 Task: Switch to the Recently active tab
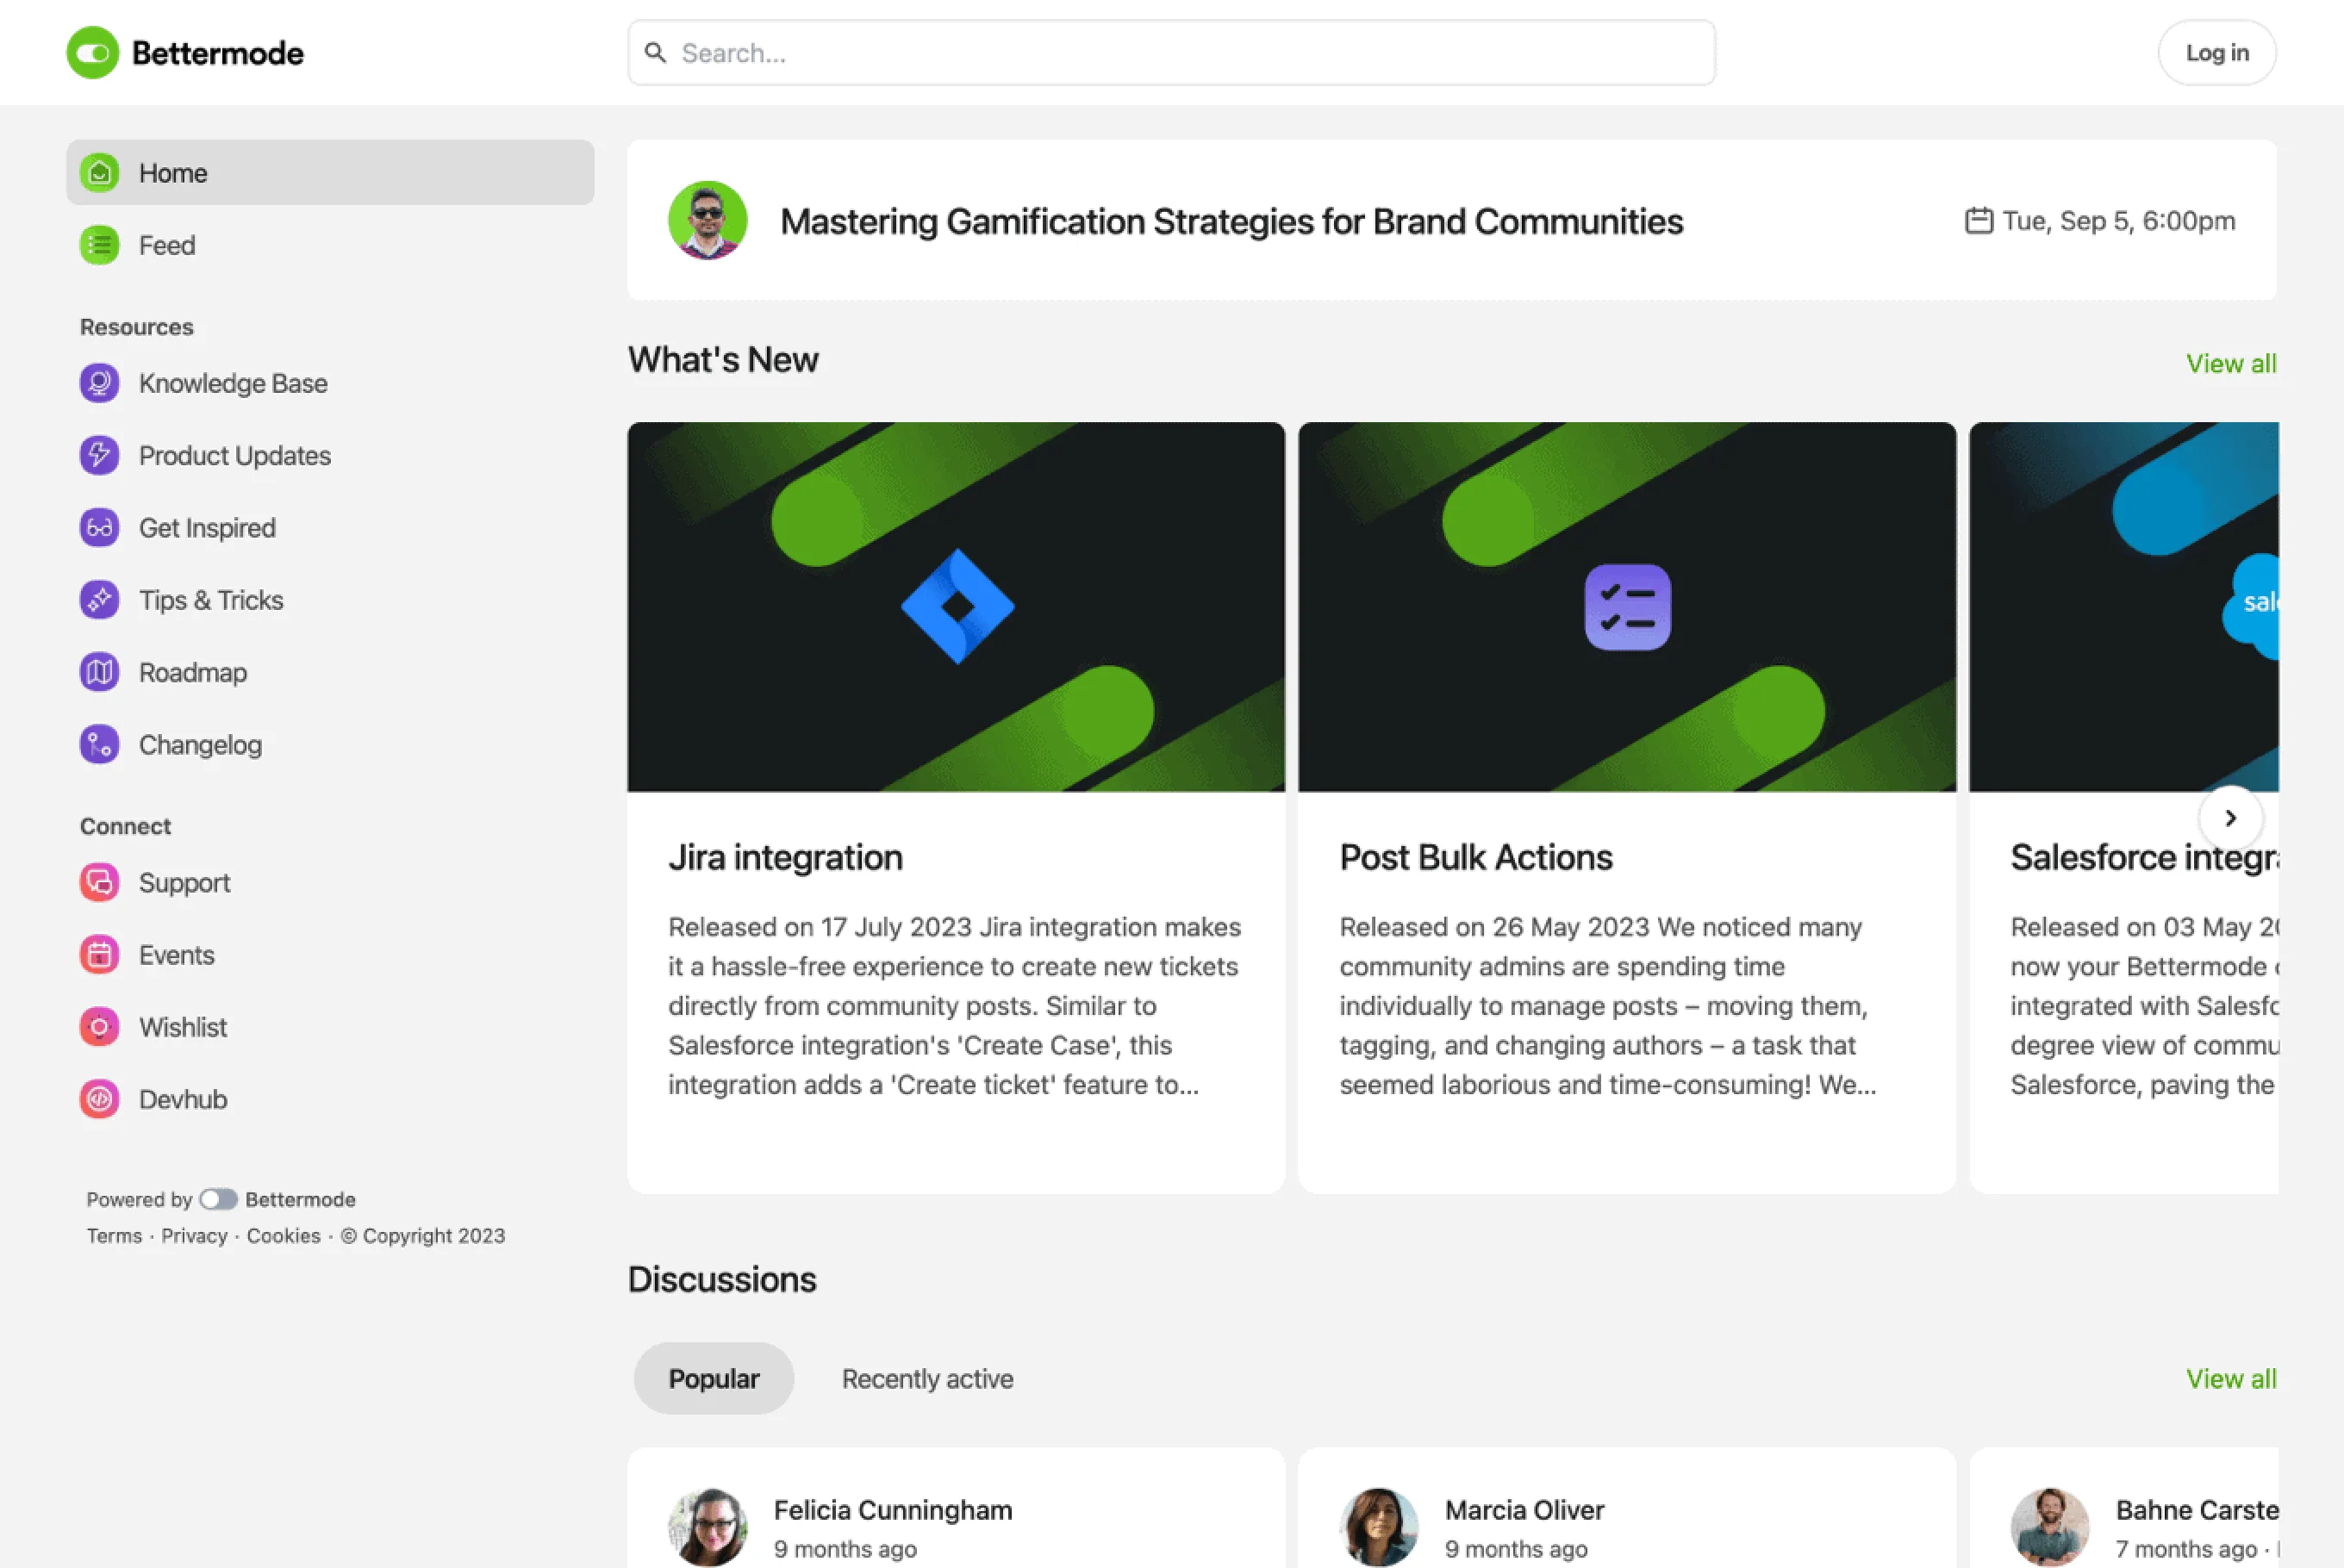pos(927,1378)
